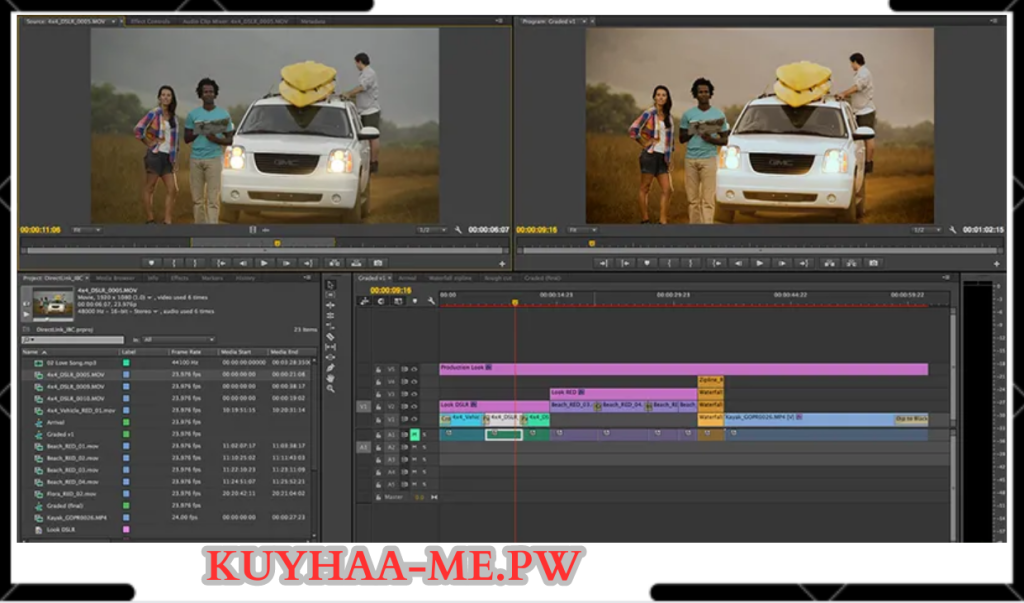1024x603 pixels.
Task: Open the Source monitor 1/2 resolution dropdown
Action: click(432, 230)
